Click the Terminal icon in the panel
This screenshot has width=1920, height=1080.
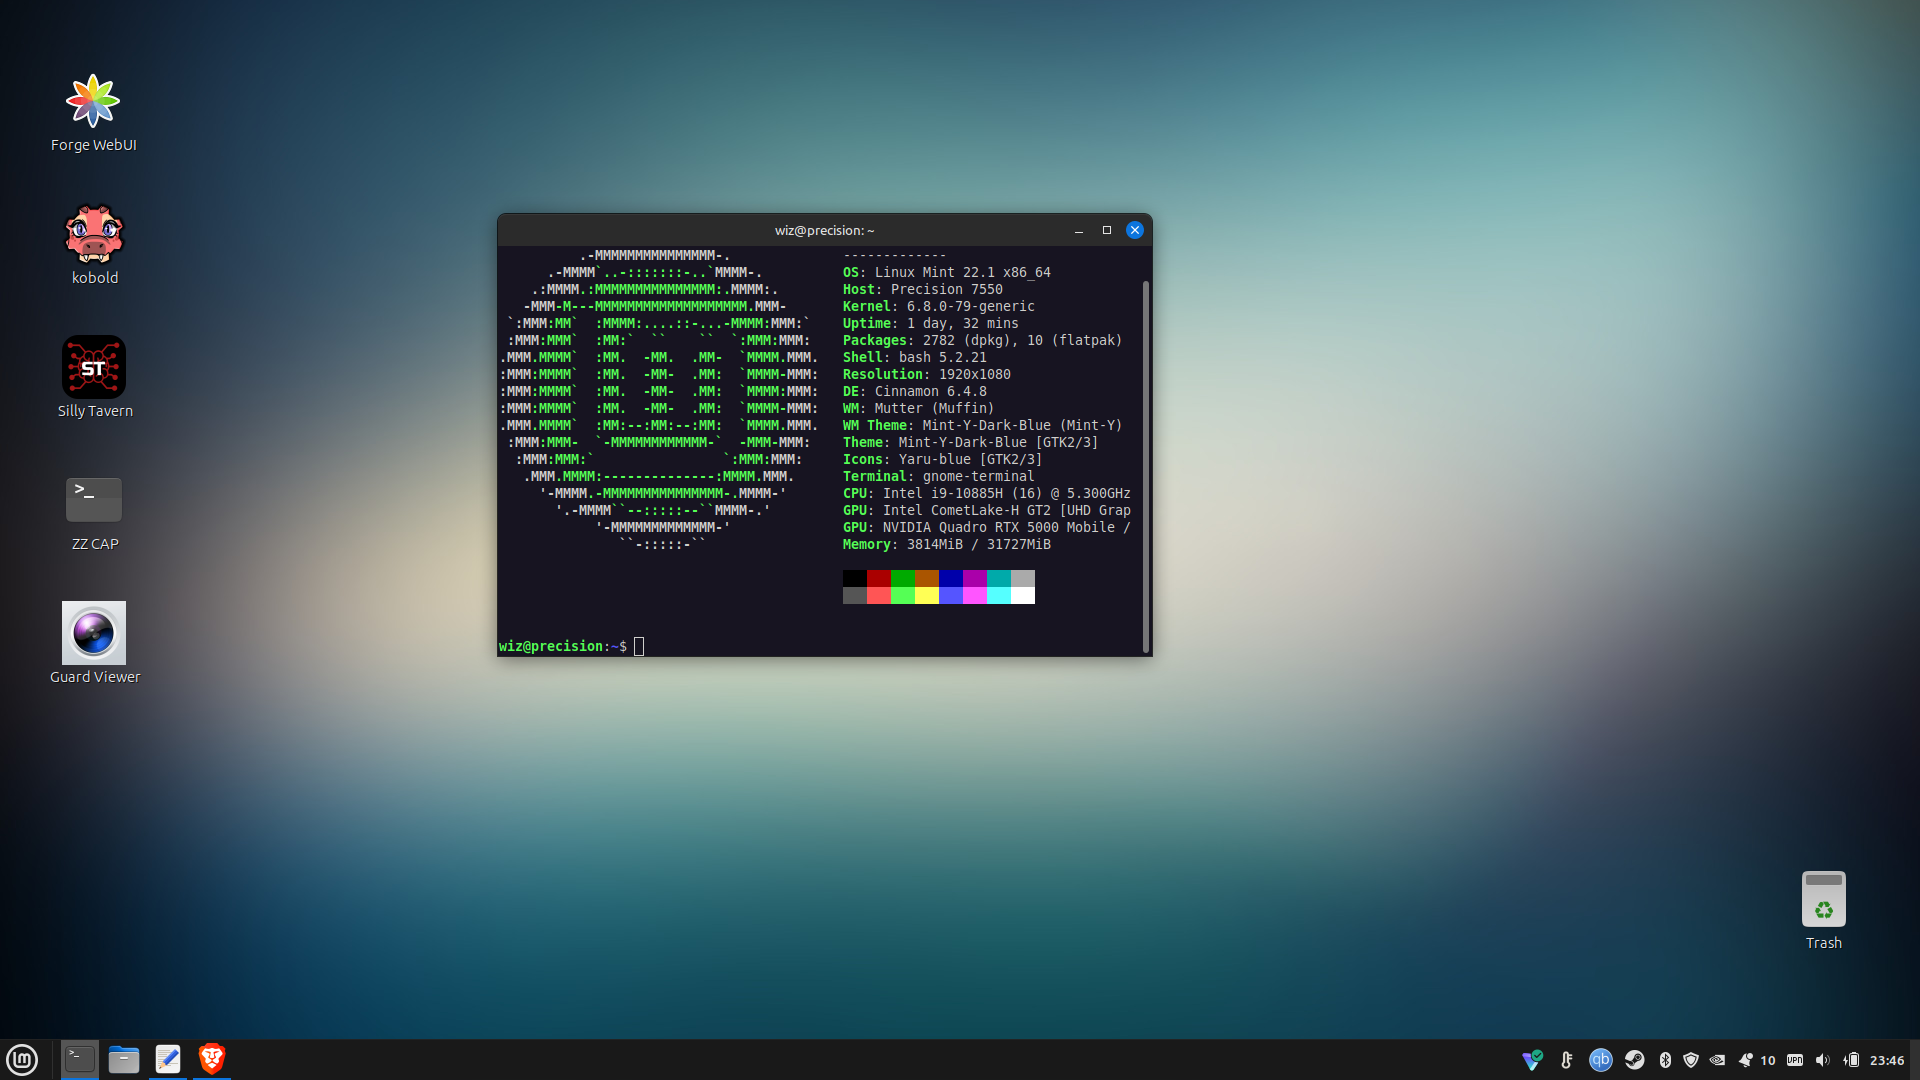coord(80,1059)
